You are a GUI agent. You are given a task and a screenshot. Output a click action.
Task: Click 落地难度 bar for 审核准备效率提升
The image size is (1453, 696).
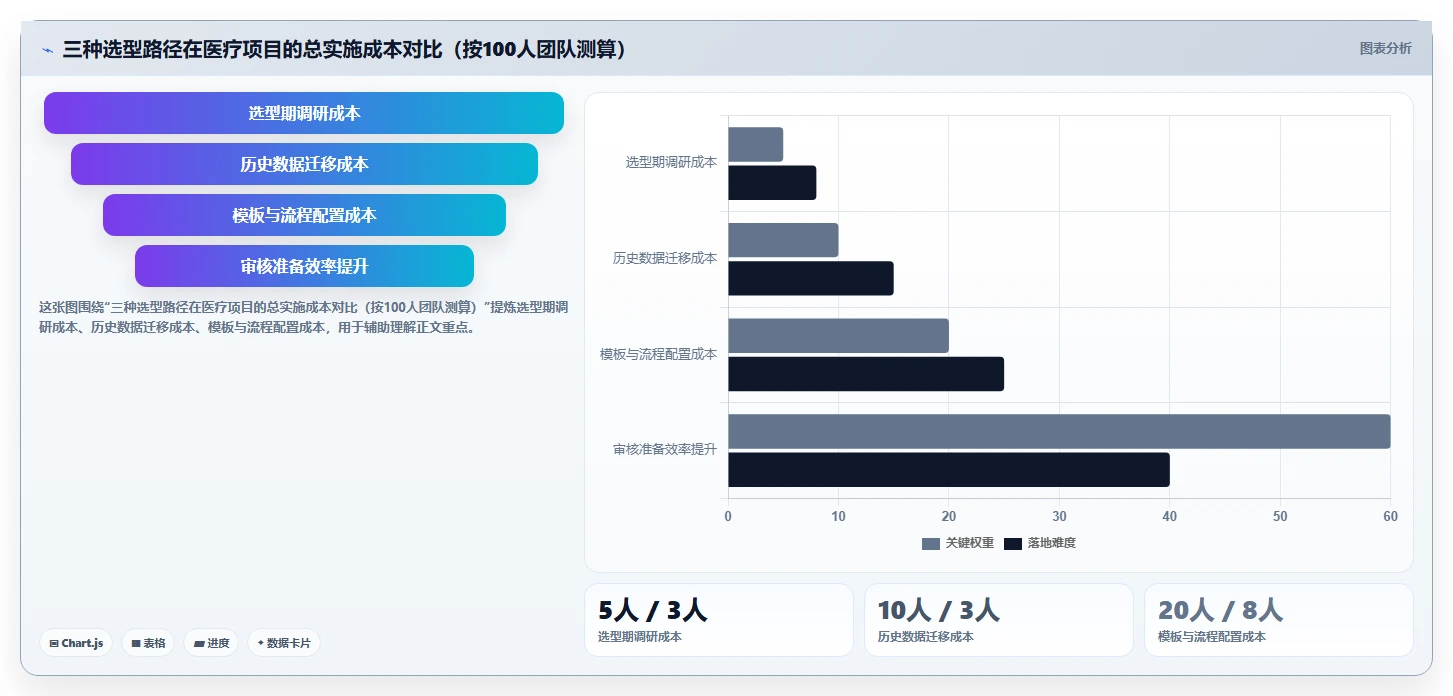click(x=949, y=470)
